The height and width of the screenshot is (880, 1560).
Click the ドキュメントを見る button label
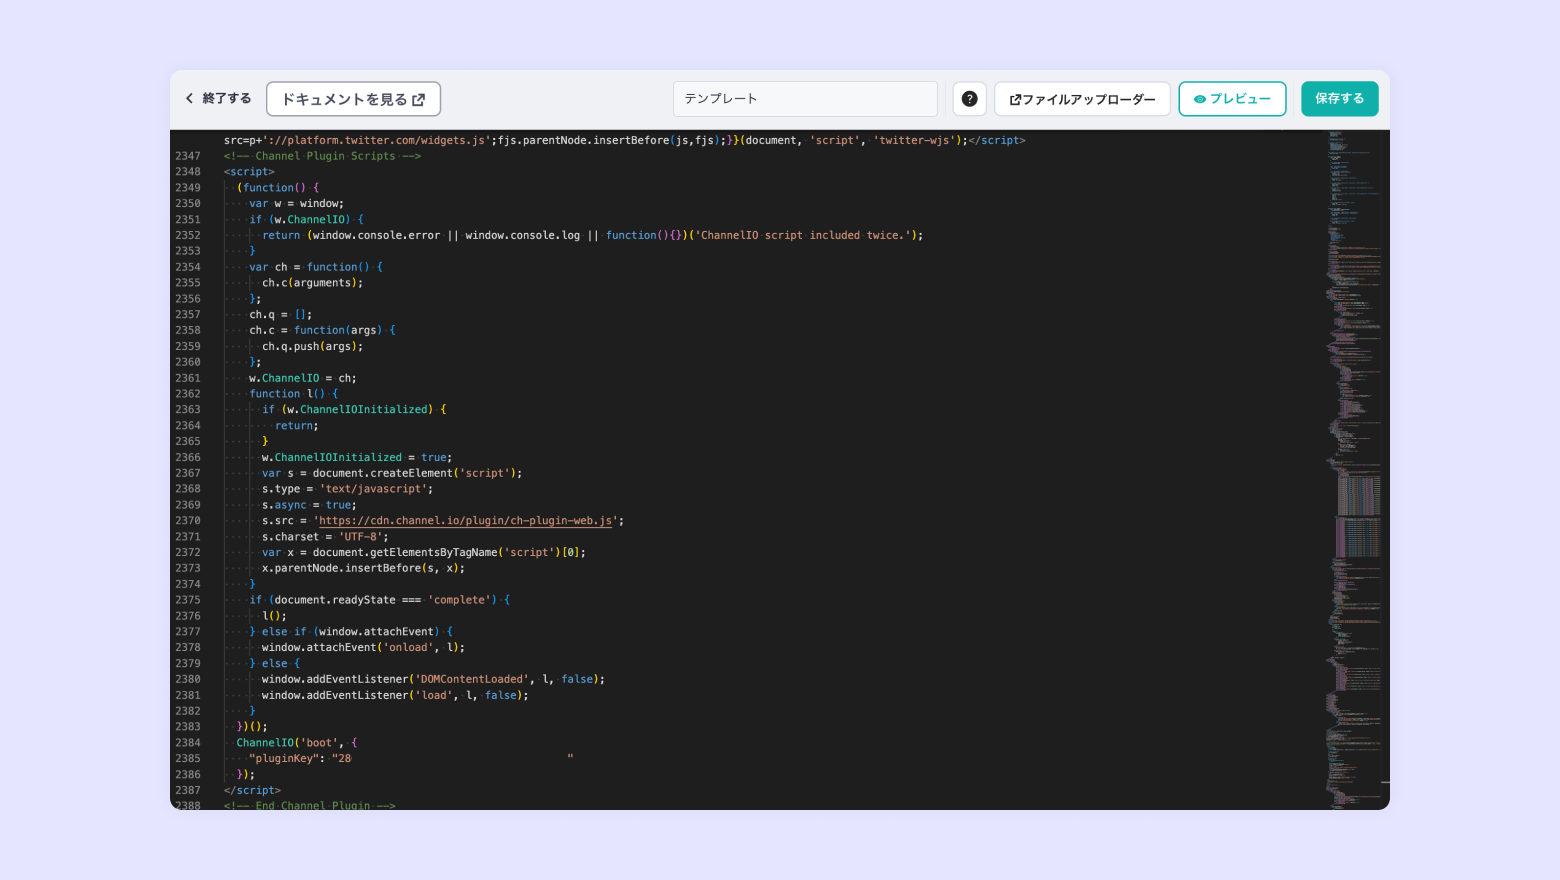coord(344,99)
